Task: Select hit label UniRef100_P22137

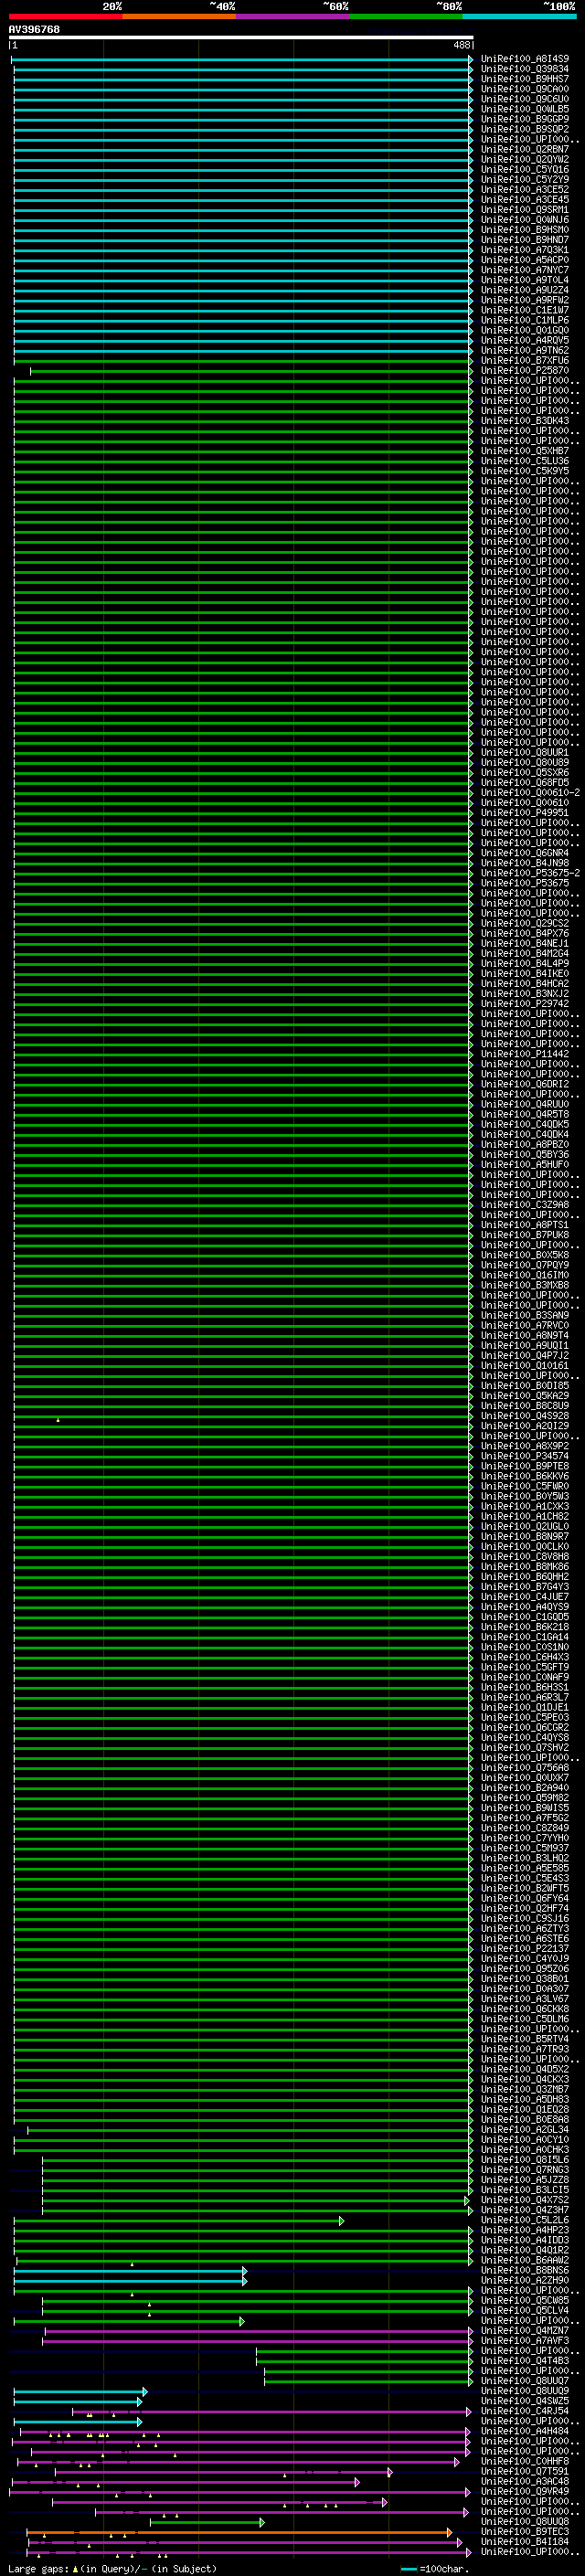Action: coord(525,1948)
